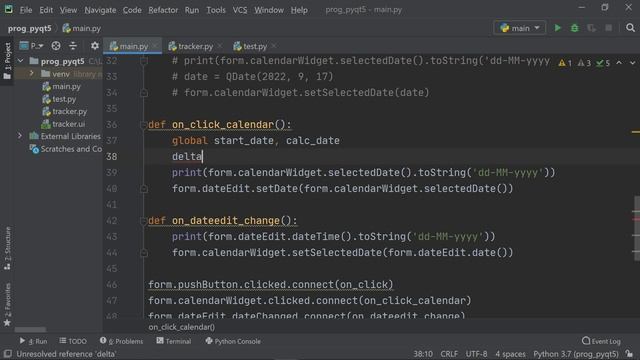The height and width of the screenshot is (360, 640).
Task: Toggle tool window buttons in status bar corner
Action: point(7,354)
